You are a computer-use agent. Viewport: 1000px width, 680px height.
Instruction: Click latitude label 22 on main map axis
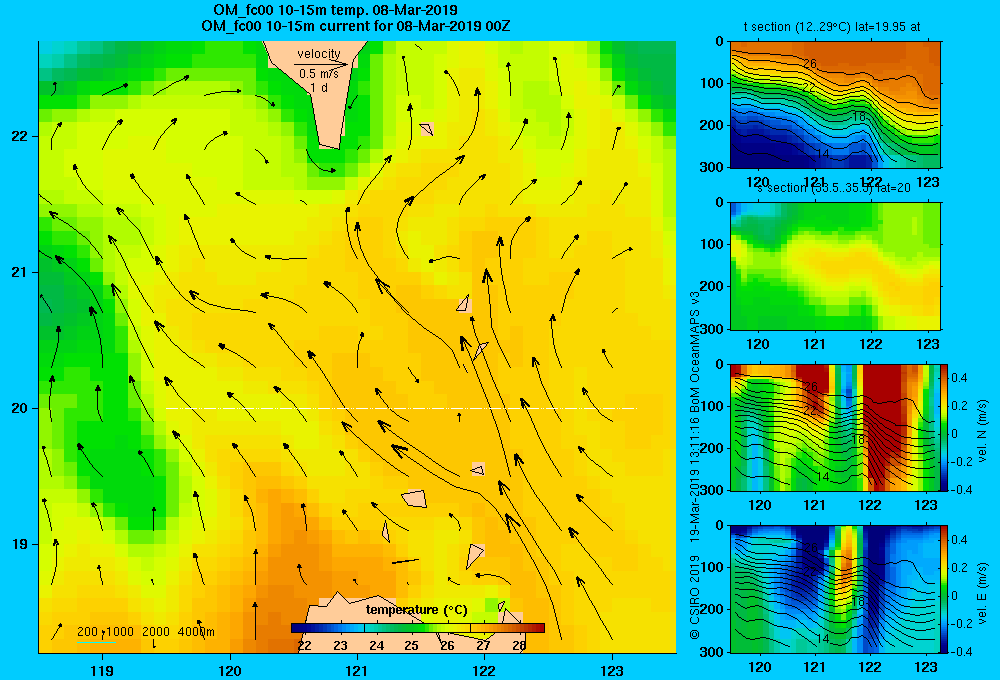pyautogui.click(x=20, y=136)
